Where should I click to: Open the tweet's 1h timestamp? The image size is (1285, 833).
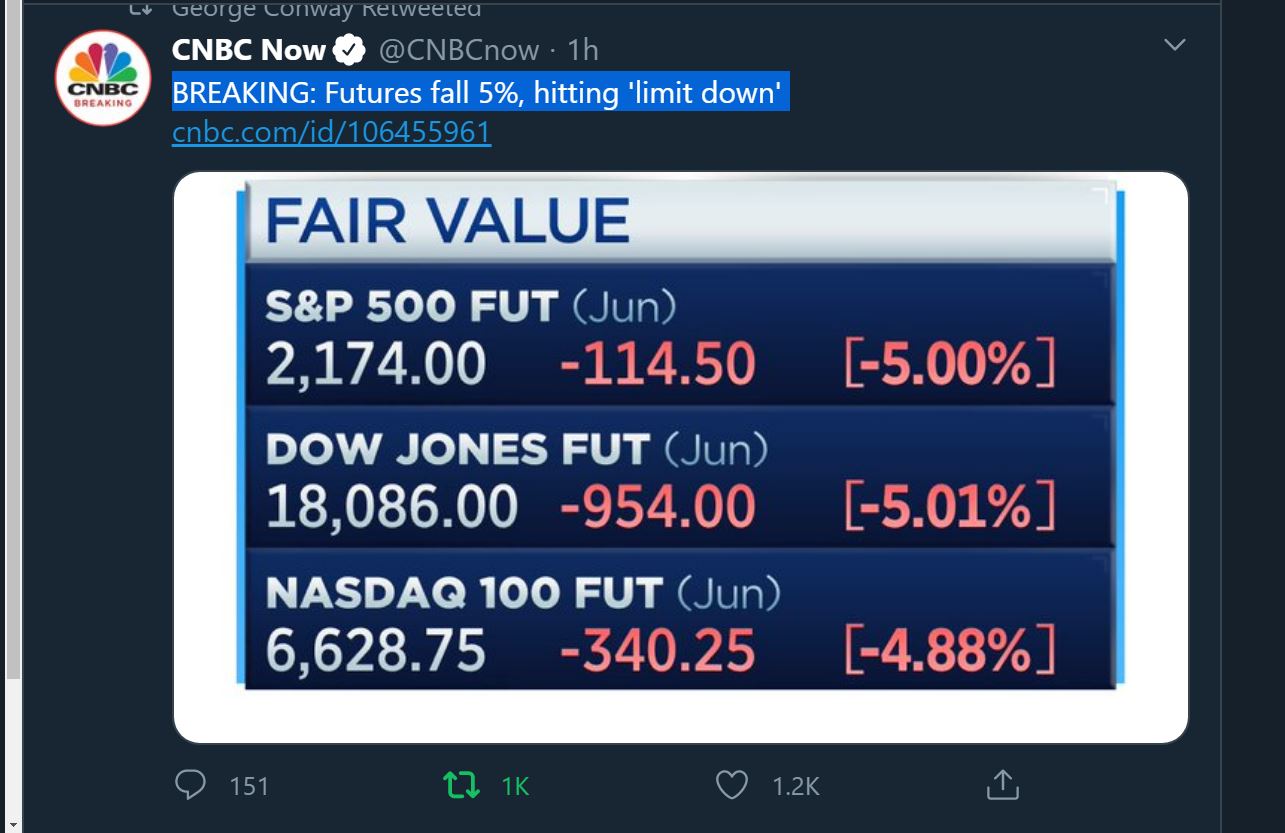point(583,49)
